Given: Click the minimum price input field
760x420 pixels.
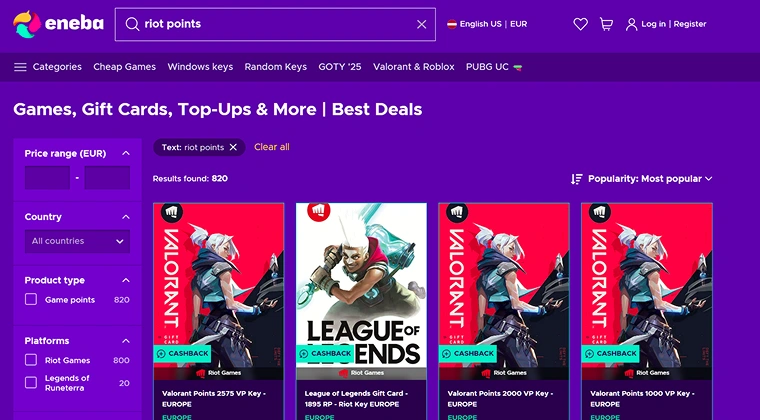Looking at the screenshot, I should (x=48, y=178).
